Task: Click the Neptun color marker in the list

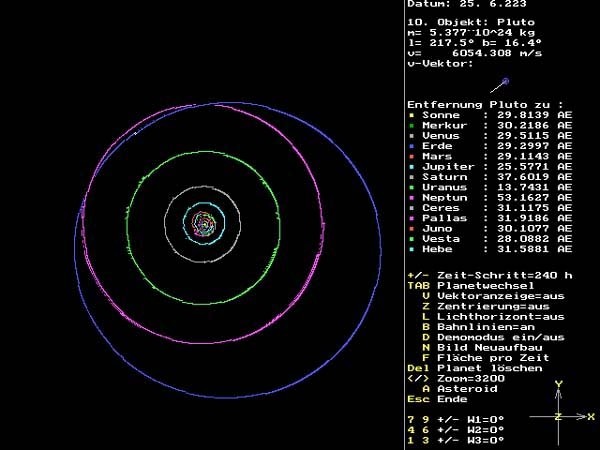Action: pos(411,197)
